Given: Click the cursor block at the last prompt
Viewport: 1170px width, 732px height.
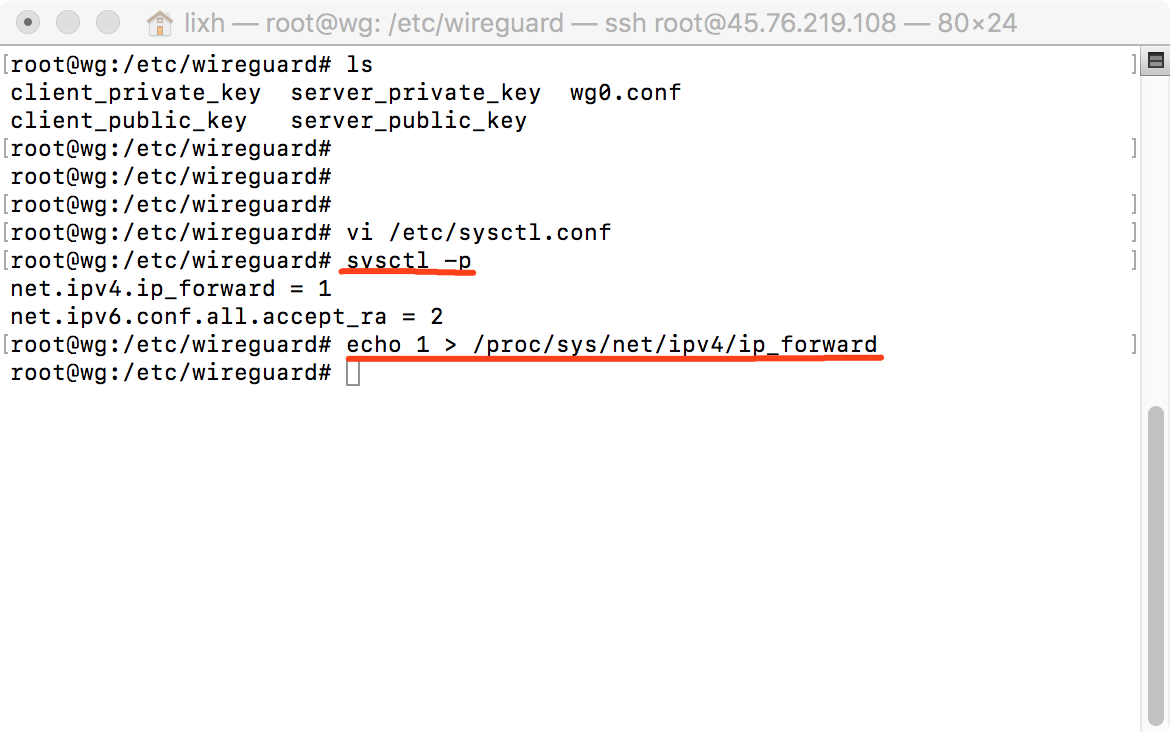Looking at the screenshot, I should [x=353, y=373].
